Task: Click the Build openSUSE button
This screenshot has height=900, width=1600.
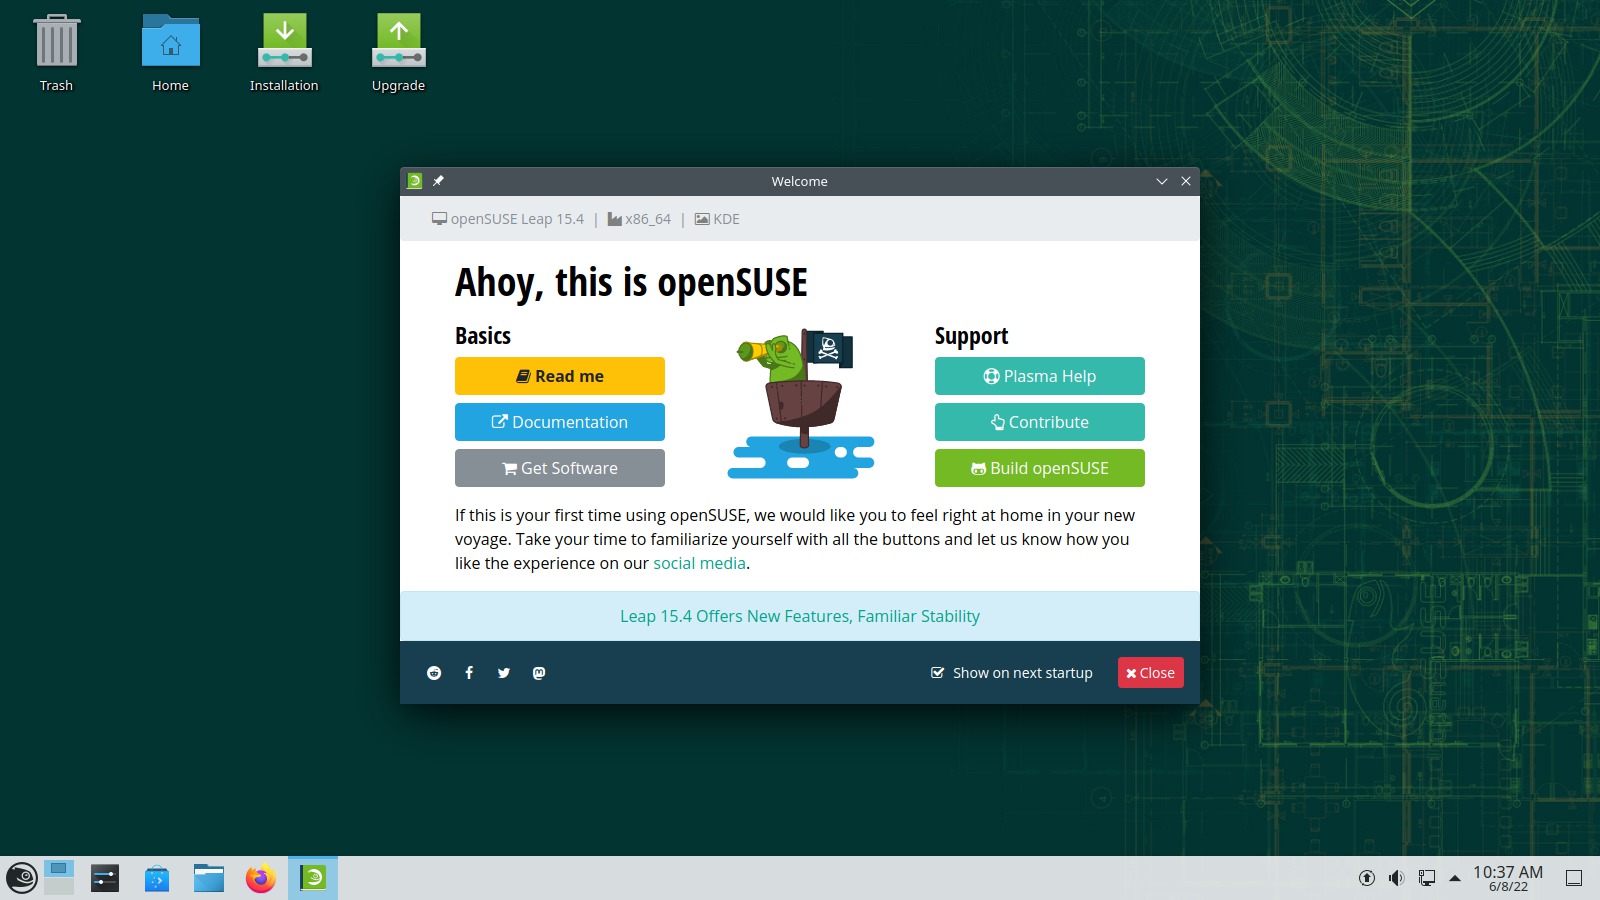Action: [x=1040, y=468]
